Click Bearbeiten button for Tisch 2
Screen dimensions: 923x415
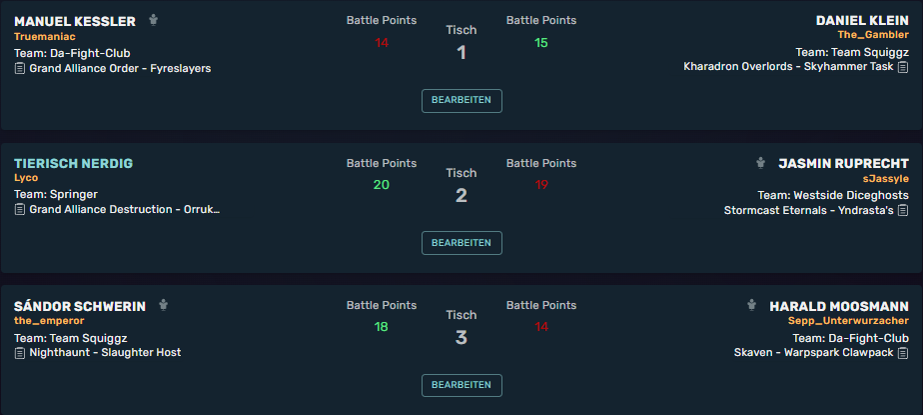pos(462,243)
